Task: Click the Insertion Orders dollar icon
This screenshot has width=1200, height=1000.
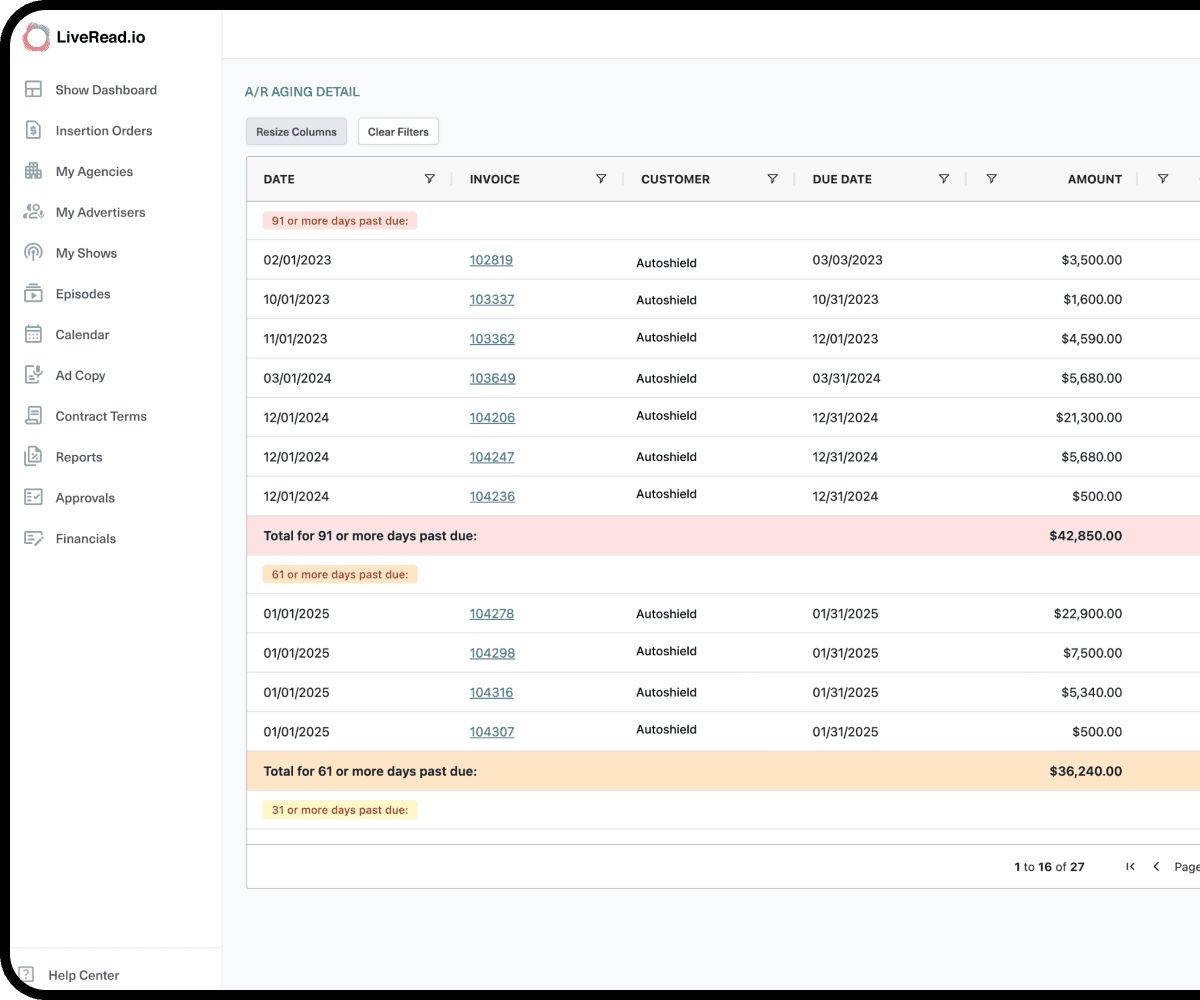Action: (33, 130)
